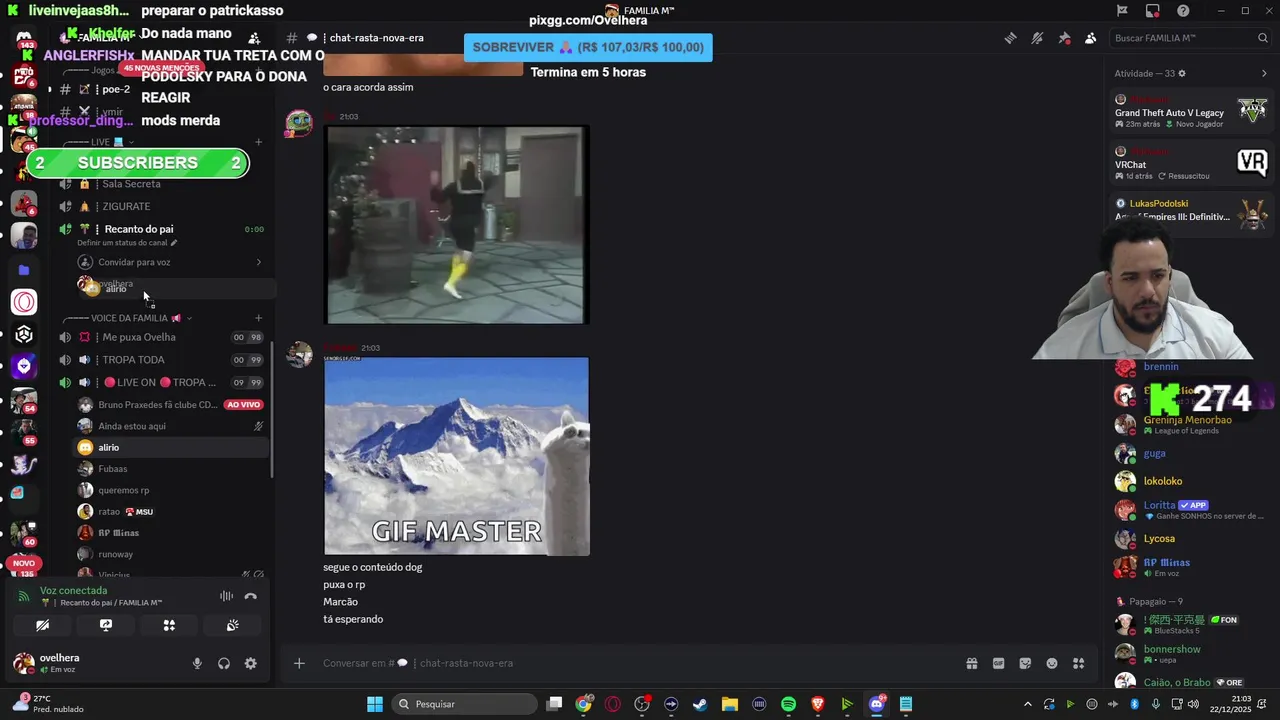This screenshot has width=1280, height=720.
Task: Click the plus attach button in message bar
Action: pyautogui.click(x=299, y=663)
